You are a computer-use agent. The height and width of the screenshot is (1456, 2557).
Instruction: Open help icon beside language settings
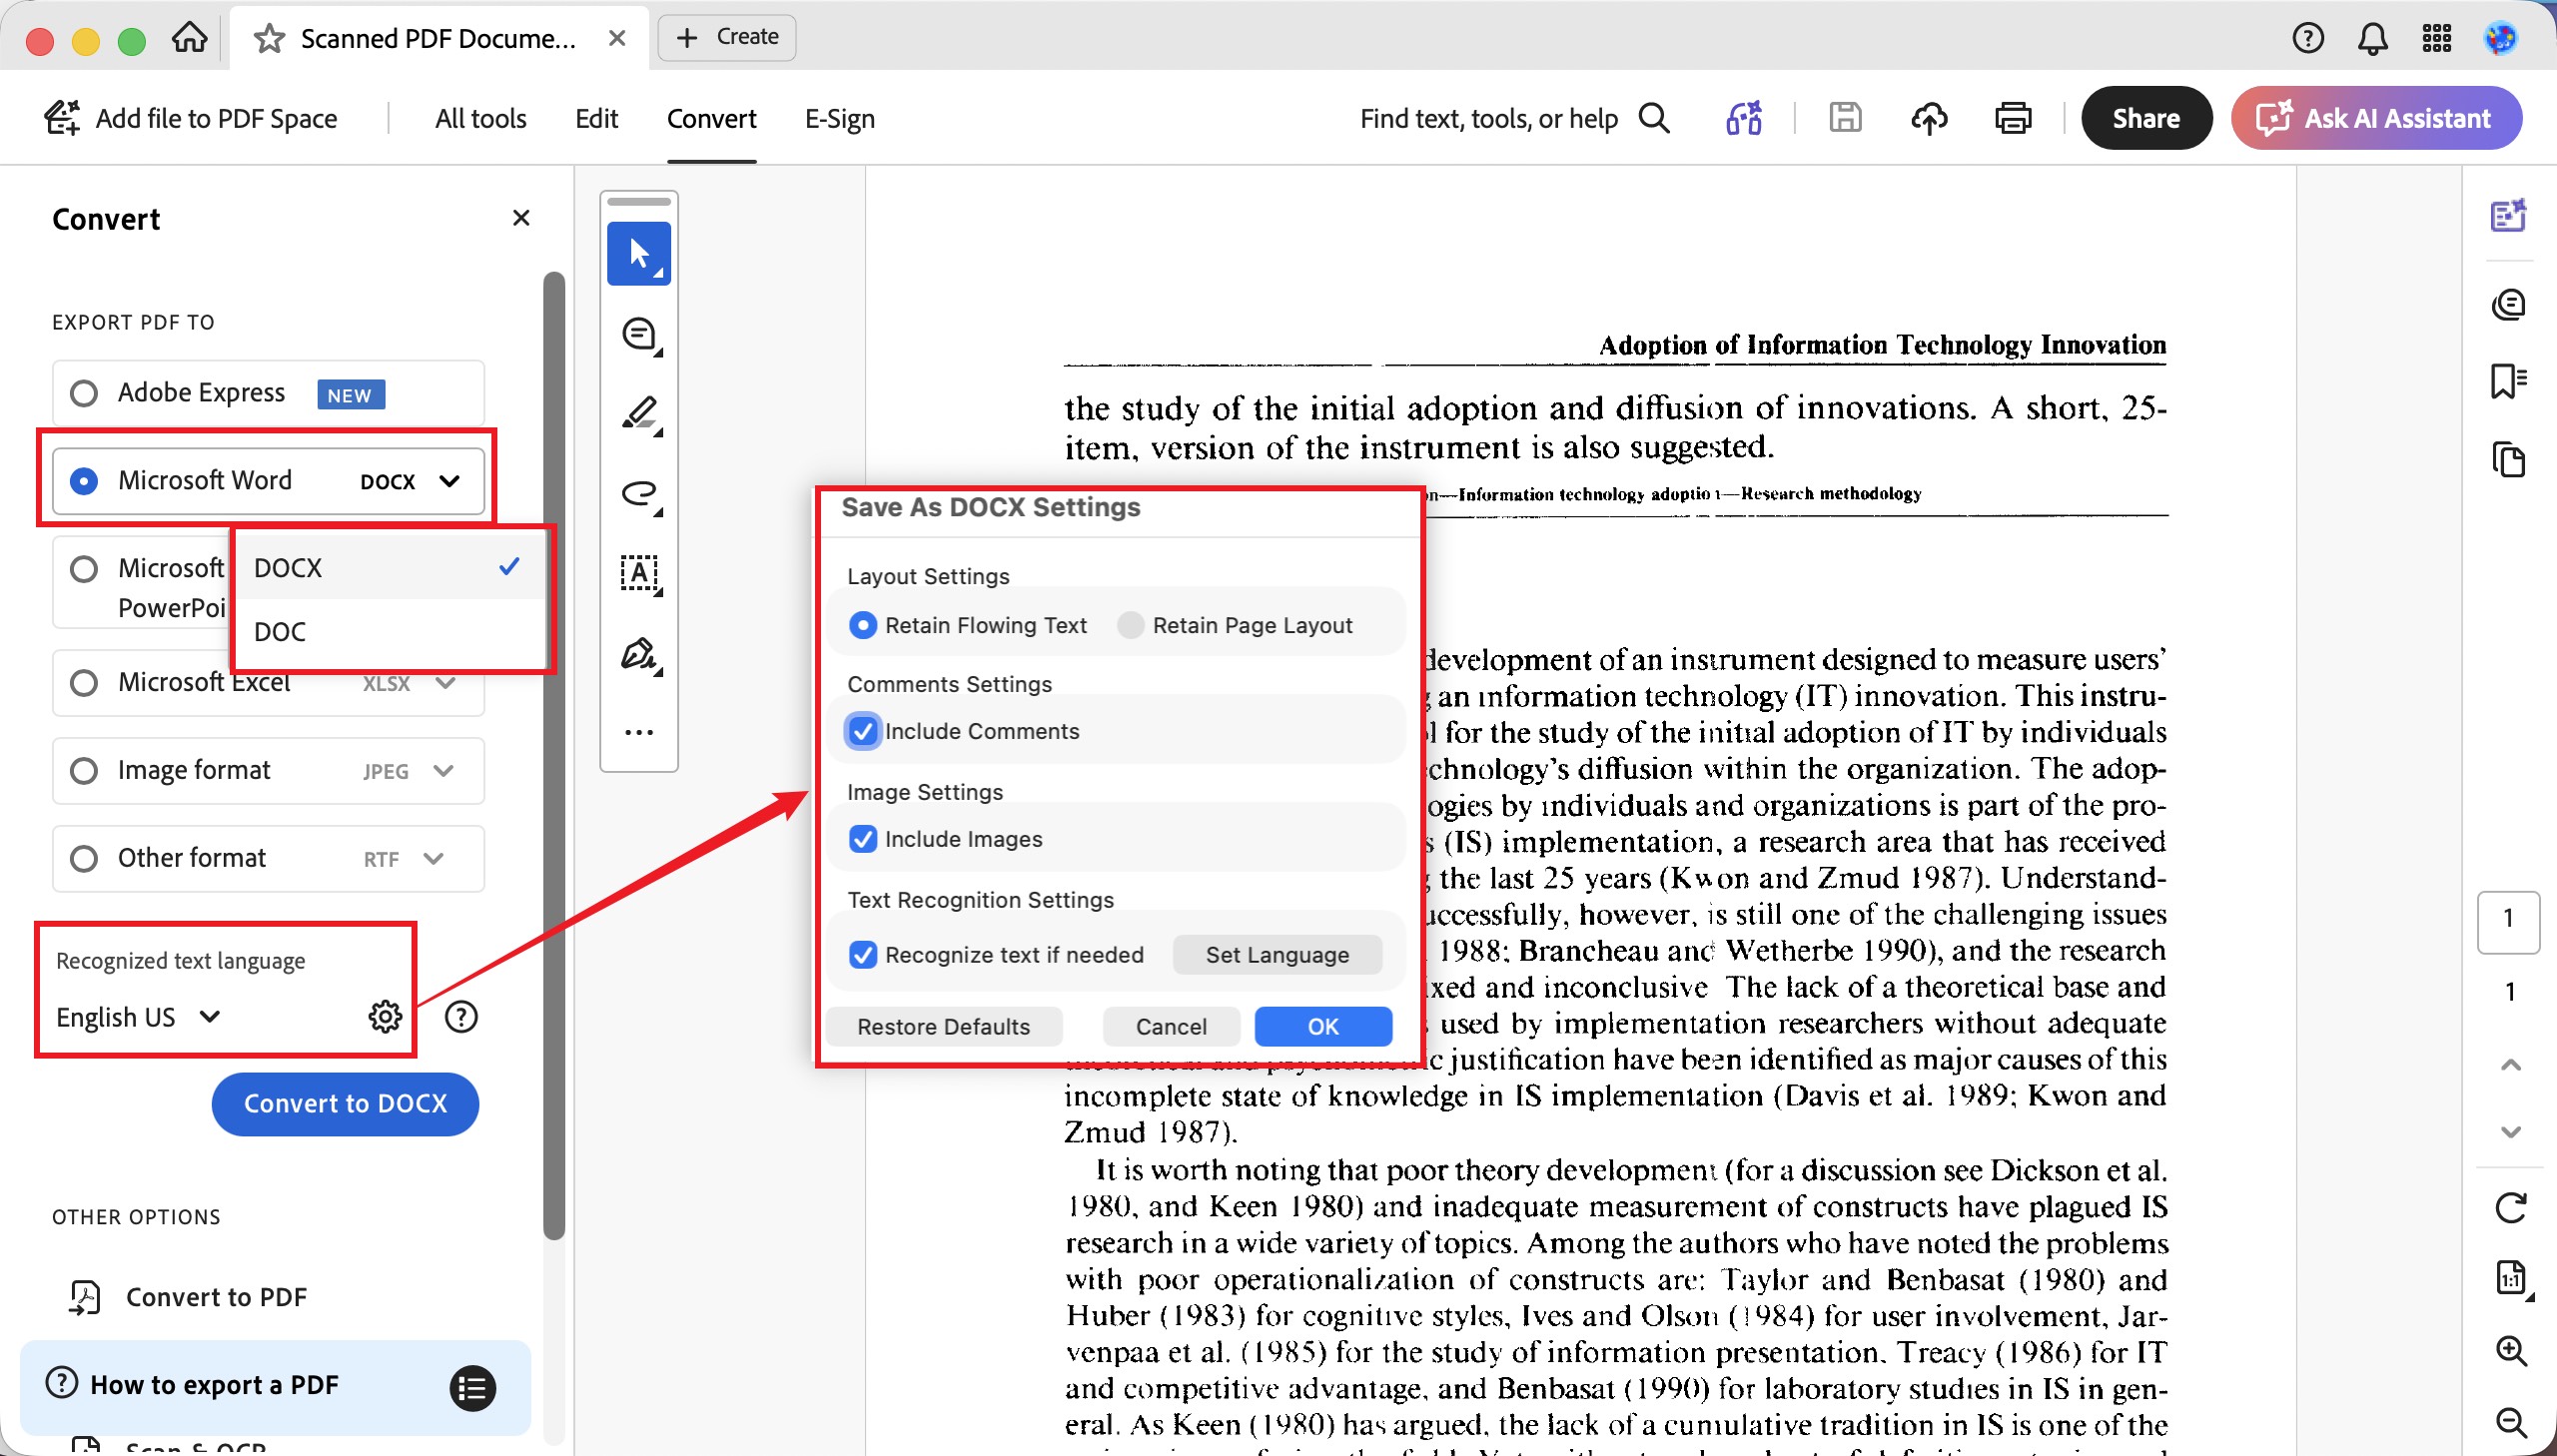pos(461,1017)
